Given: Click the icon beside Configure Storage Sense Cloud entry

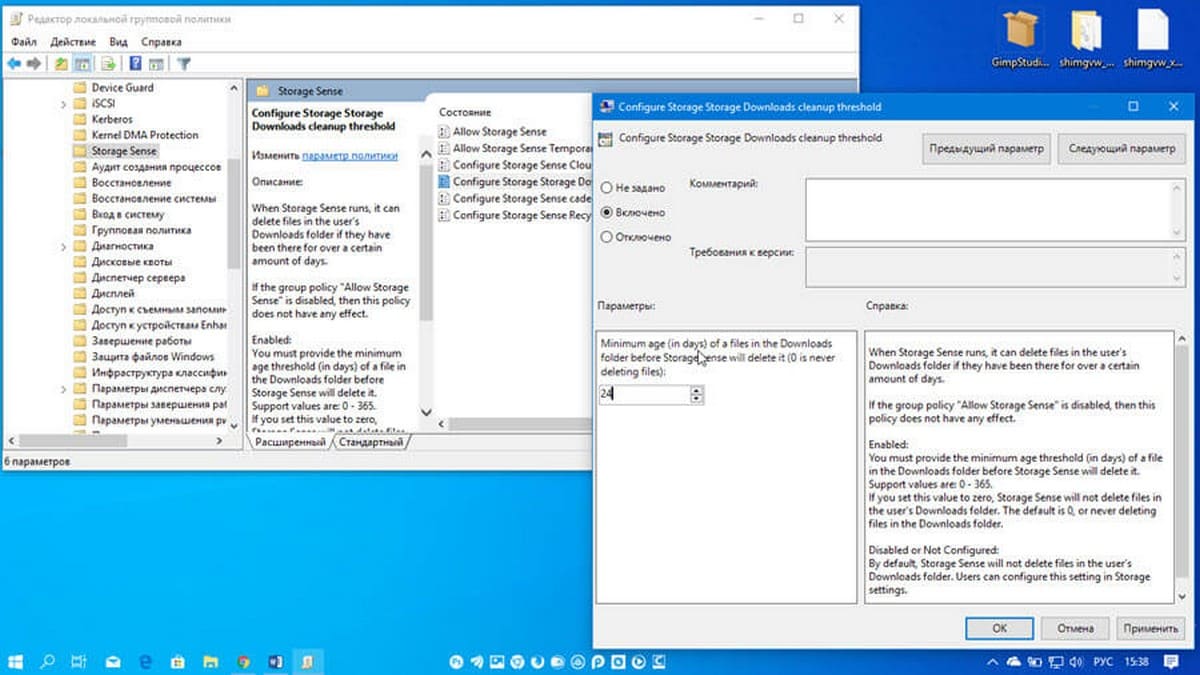Looking at the screenshot, I should coord(444,165).
